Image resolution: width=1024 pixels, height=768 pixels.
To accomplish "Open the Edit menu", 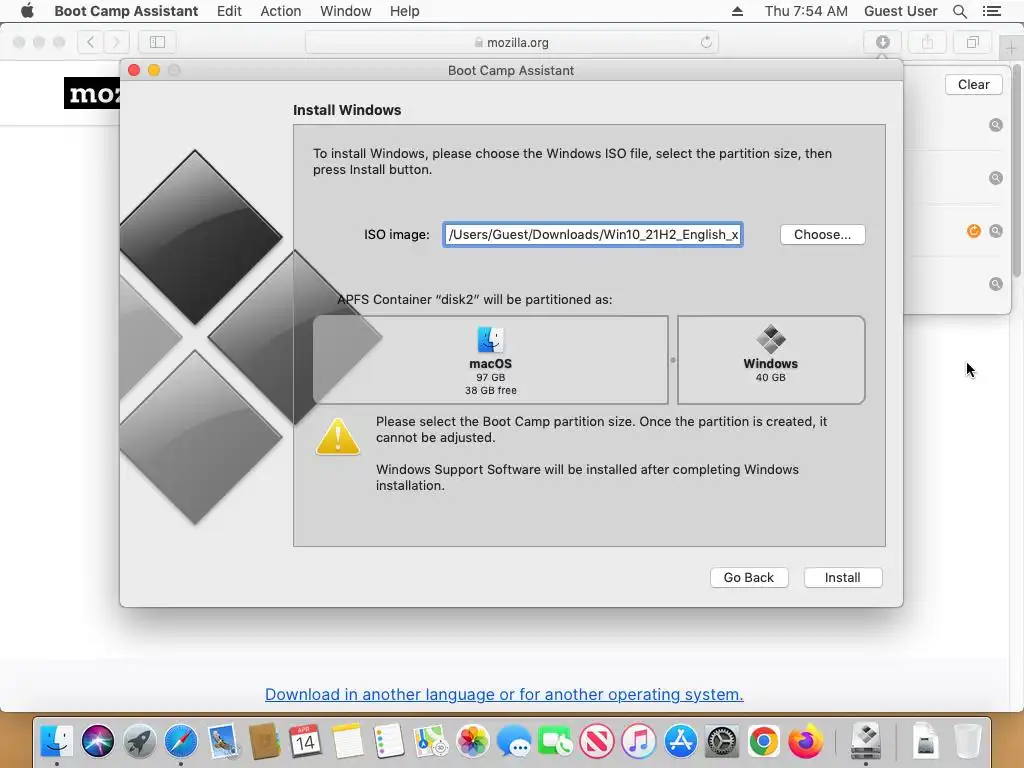I will pos(229,11).
